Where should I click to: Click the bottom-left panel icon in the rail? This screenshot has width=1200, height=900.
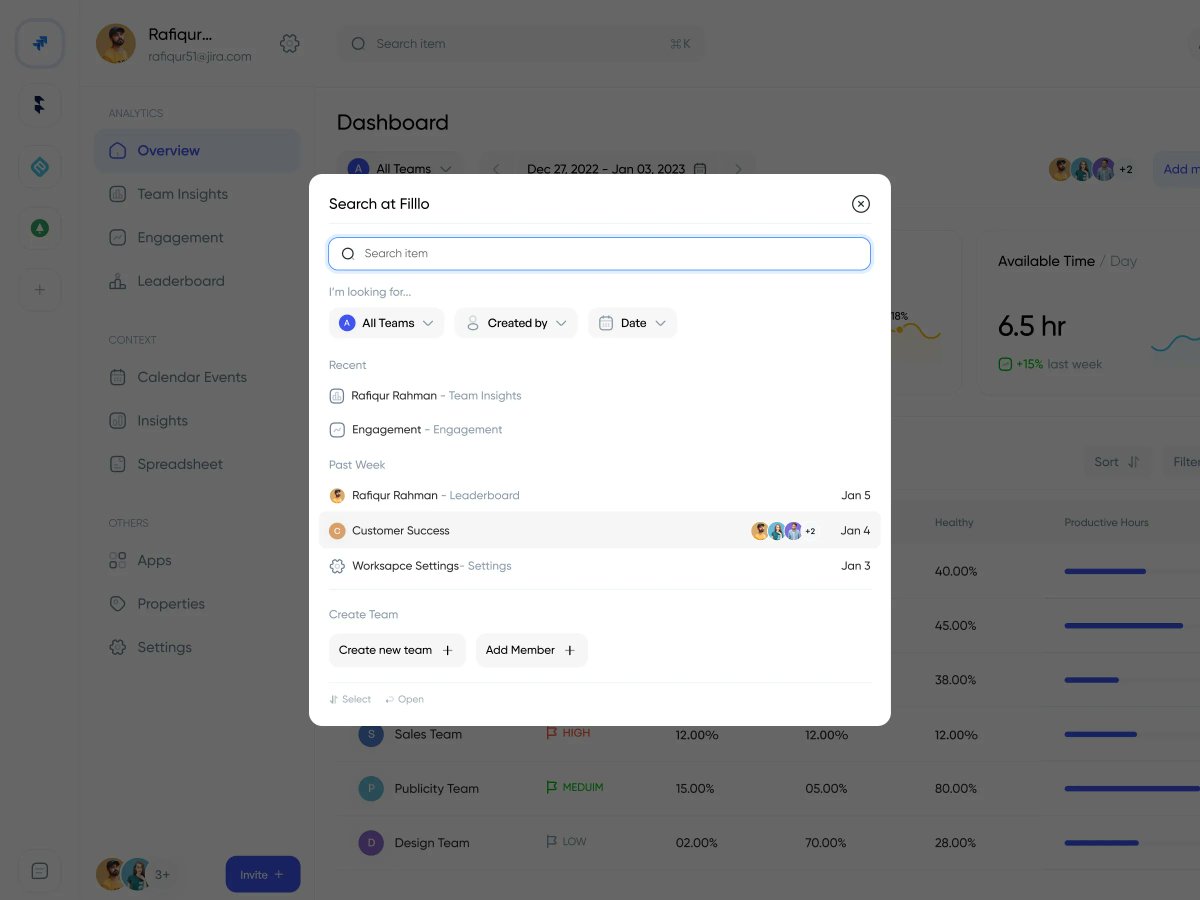tap(40, 871)
